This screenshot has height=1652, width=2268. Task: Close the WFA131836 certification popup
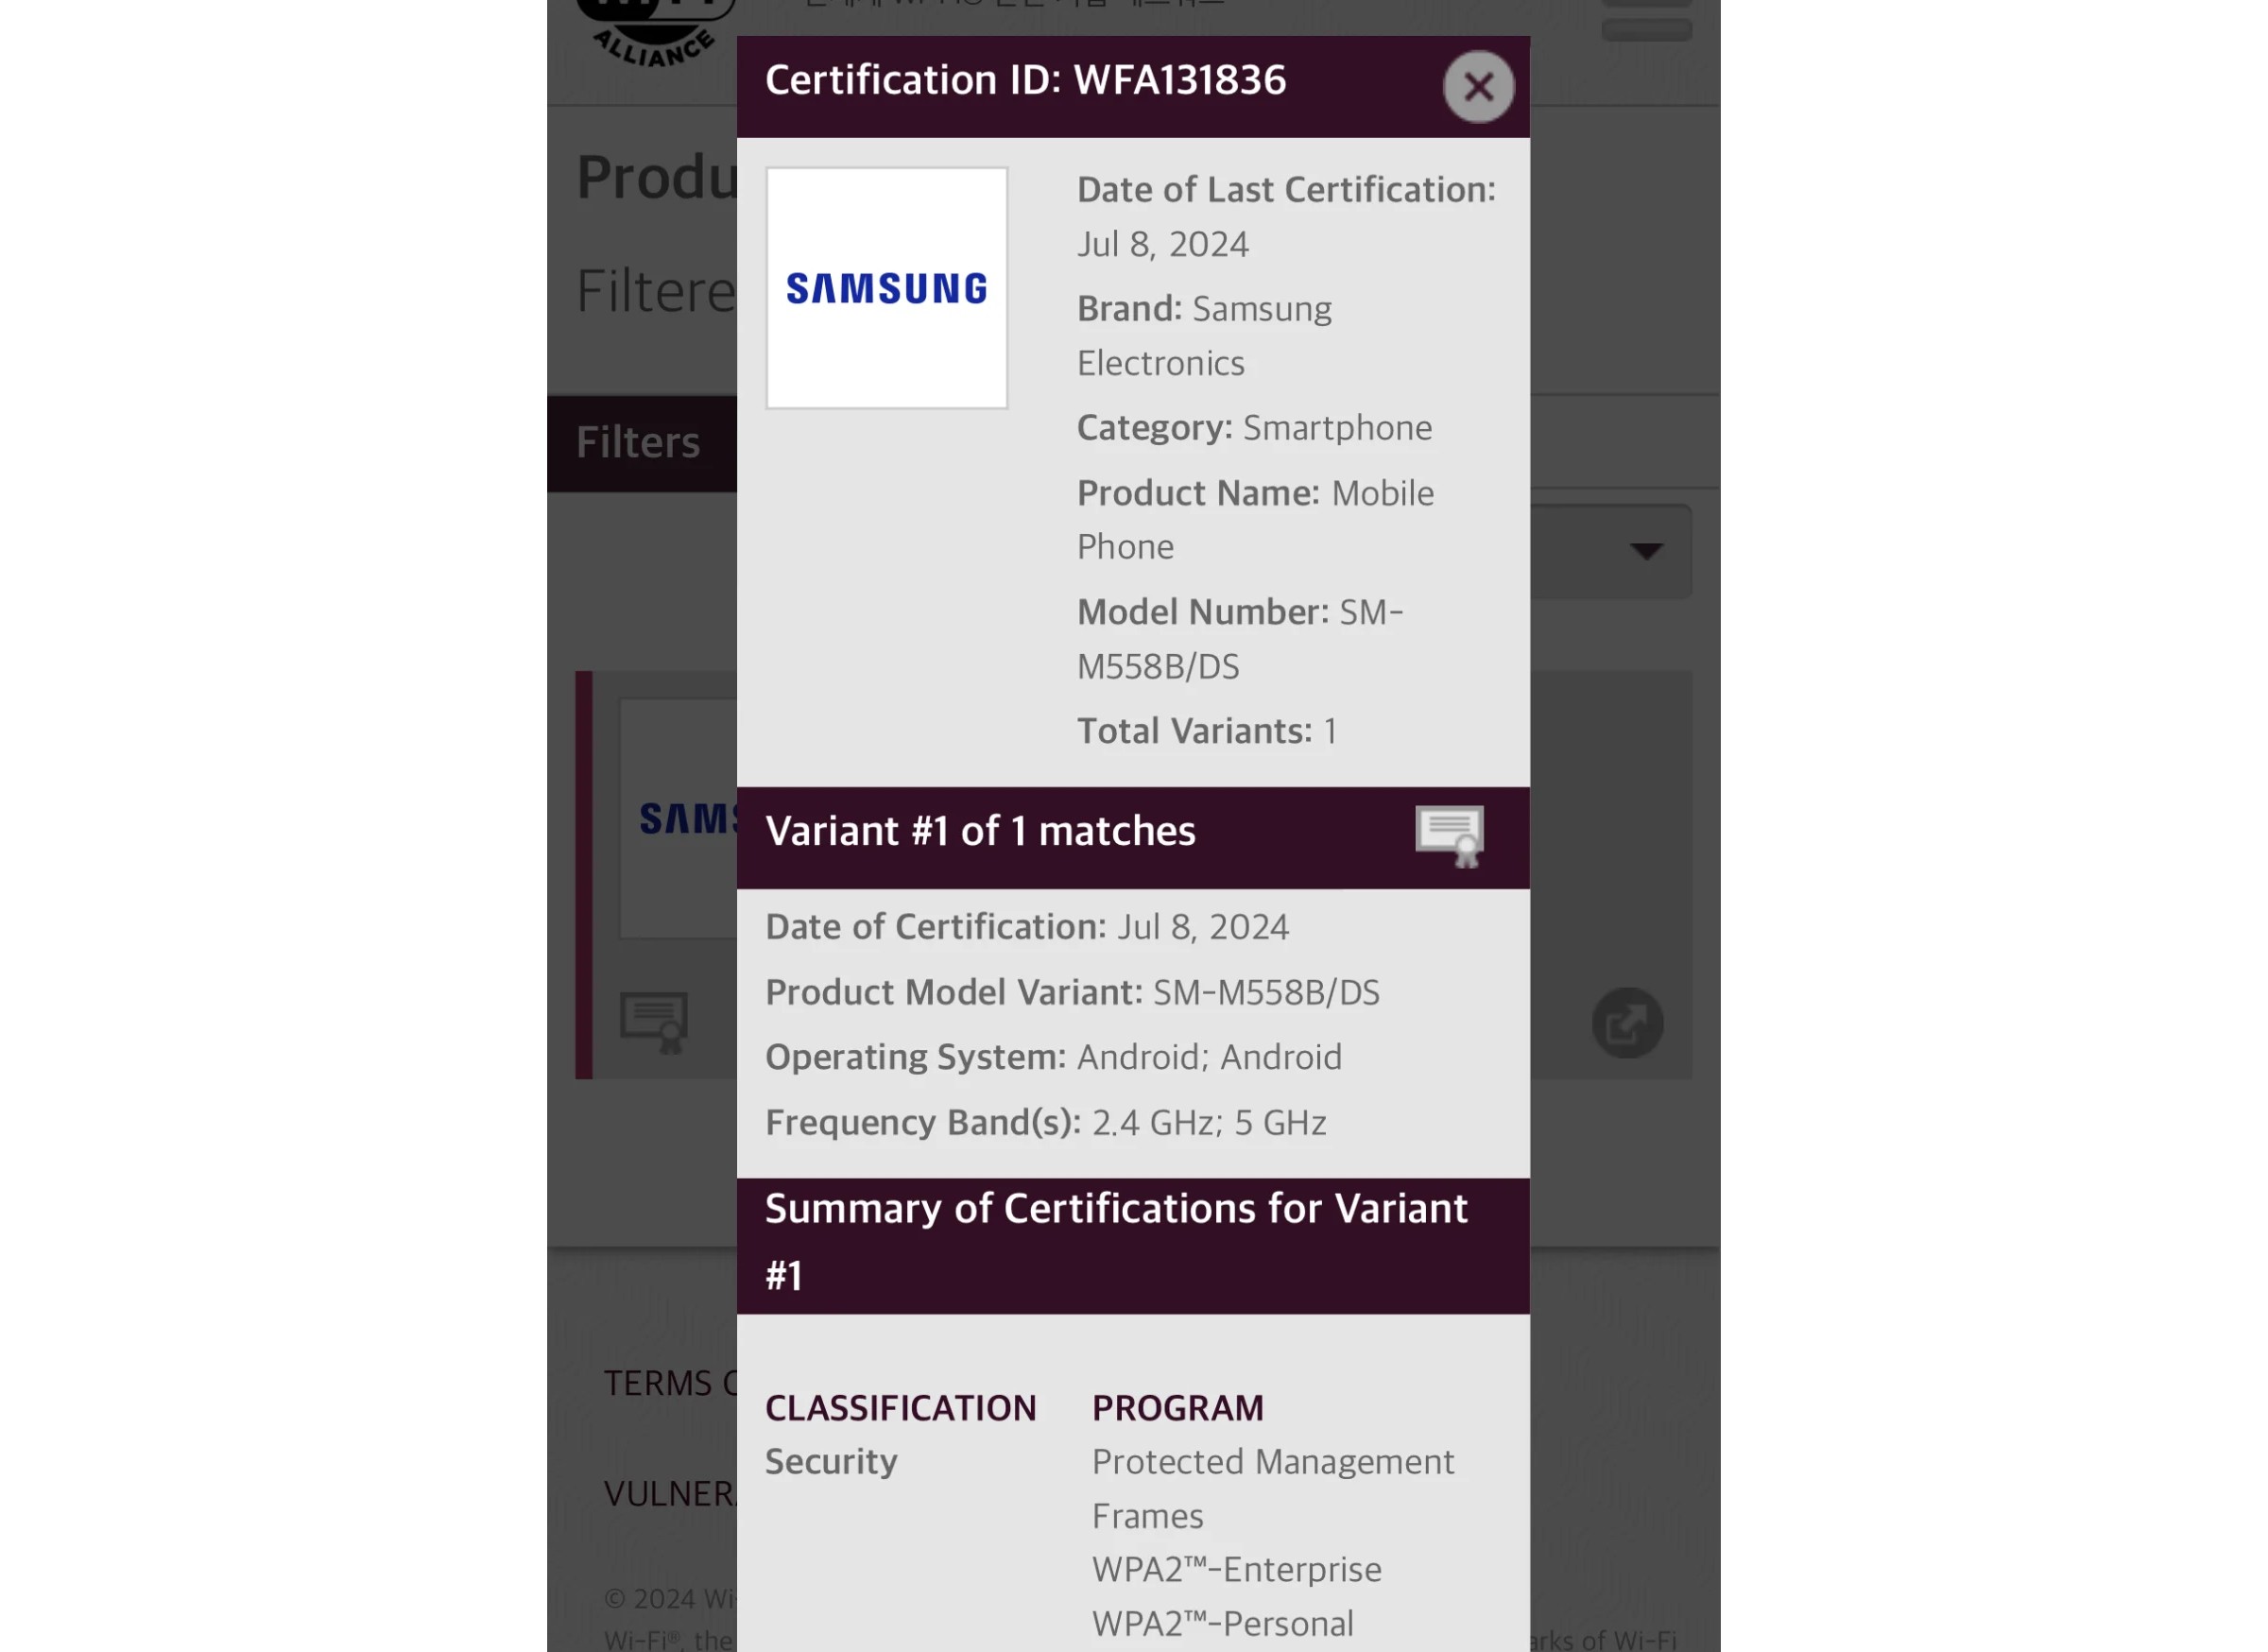click(1477, 83)
